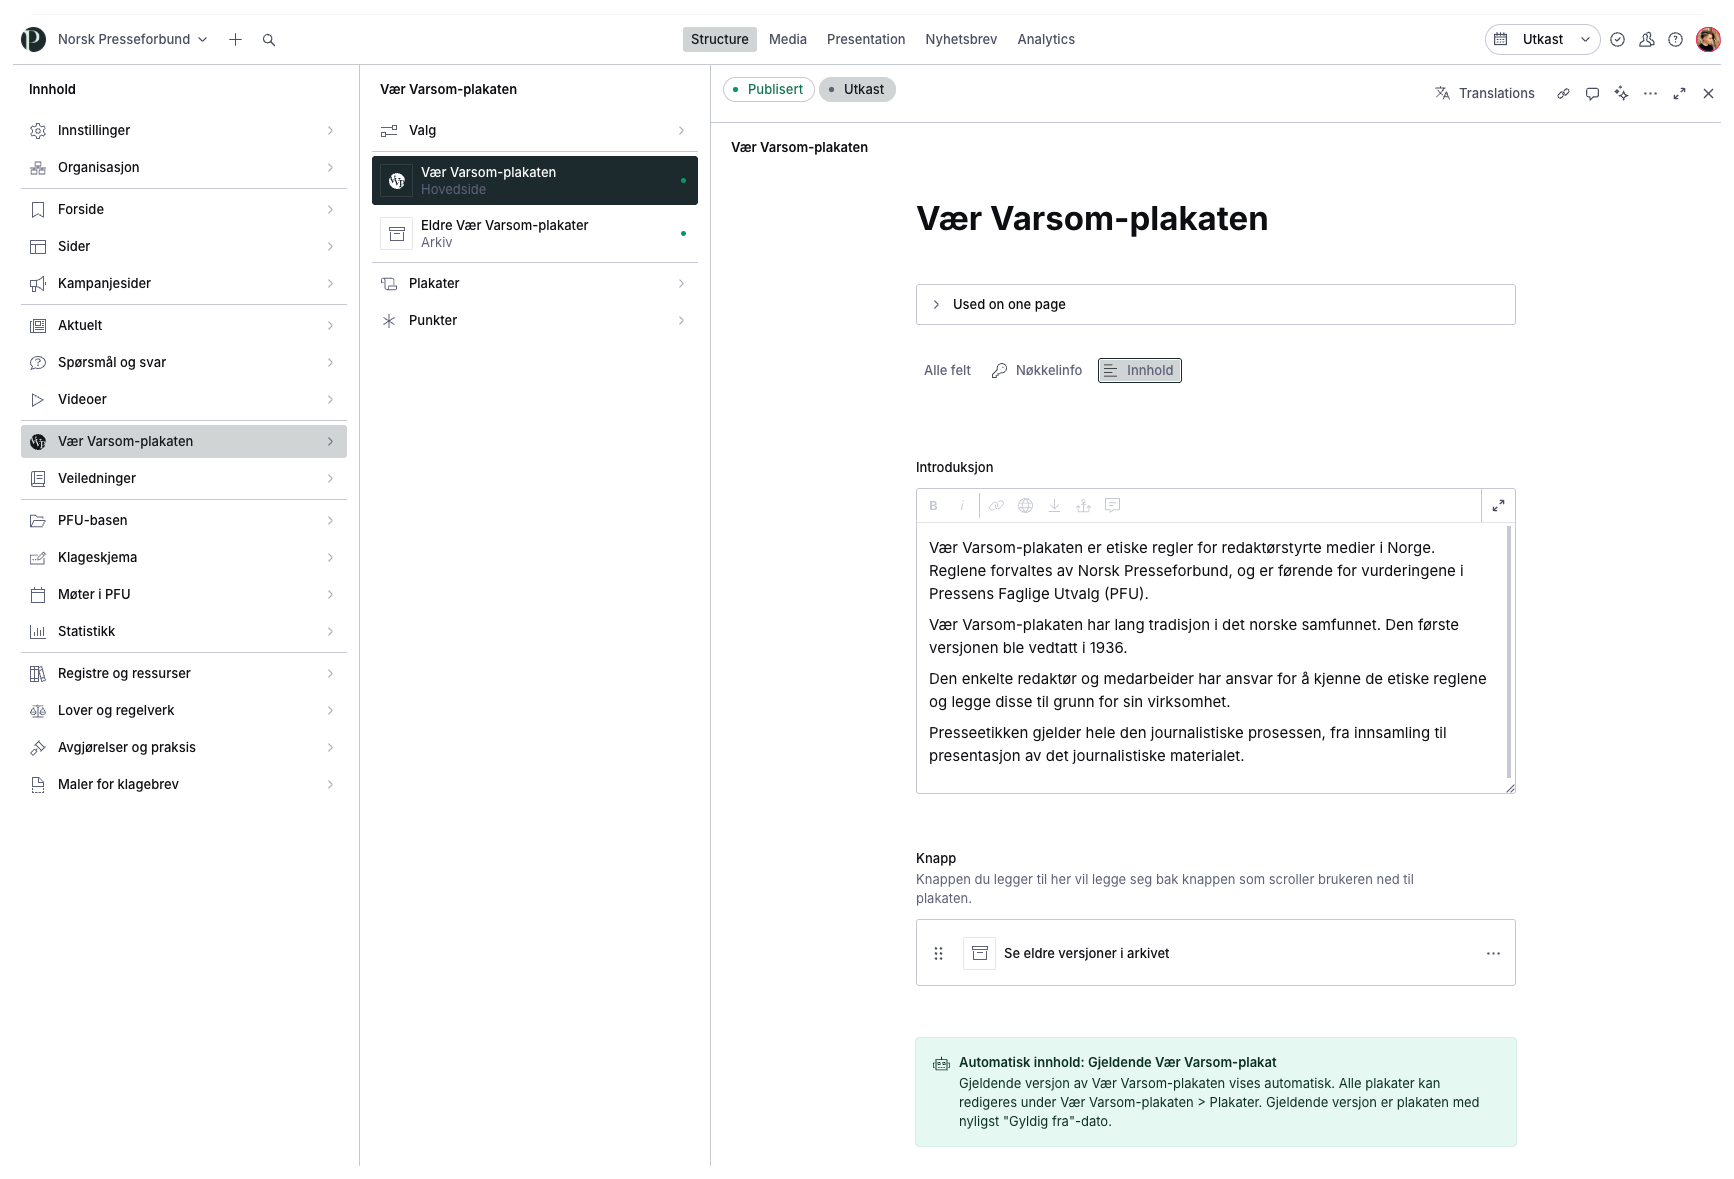Expand Registre og ressurser using its chevron
This screenshot has width=1734, height=1179.
pos(330,674)
